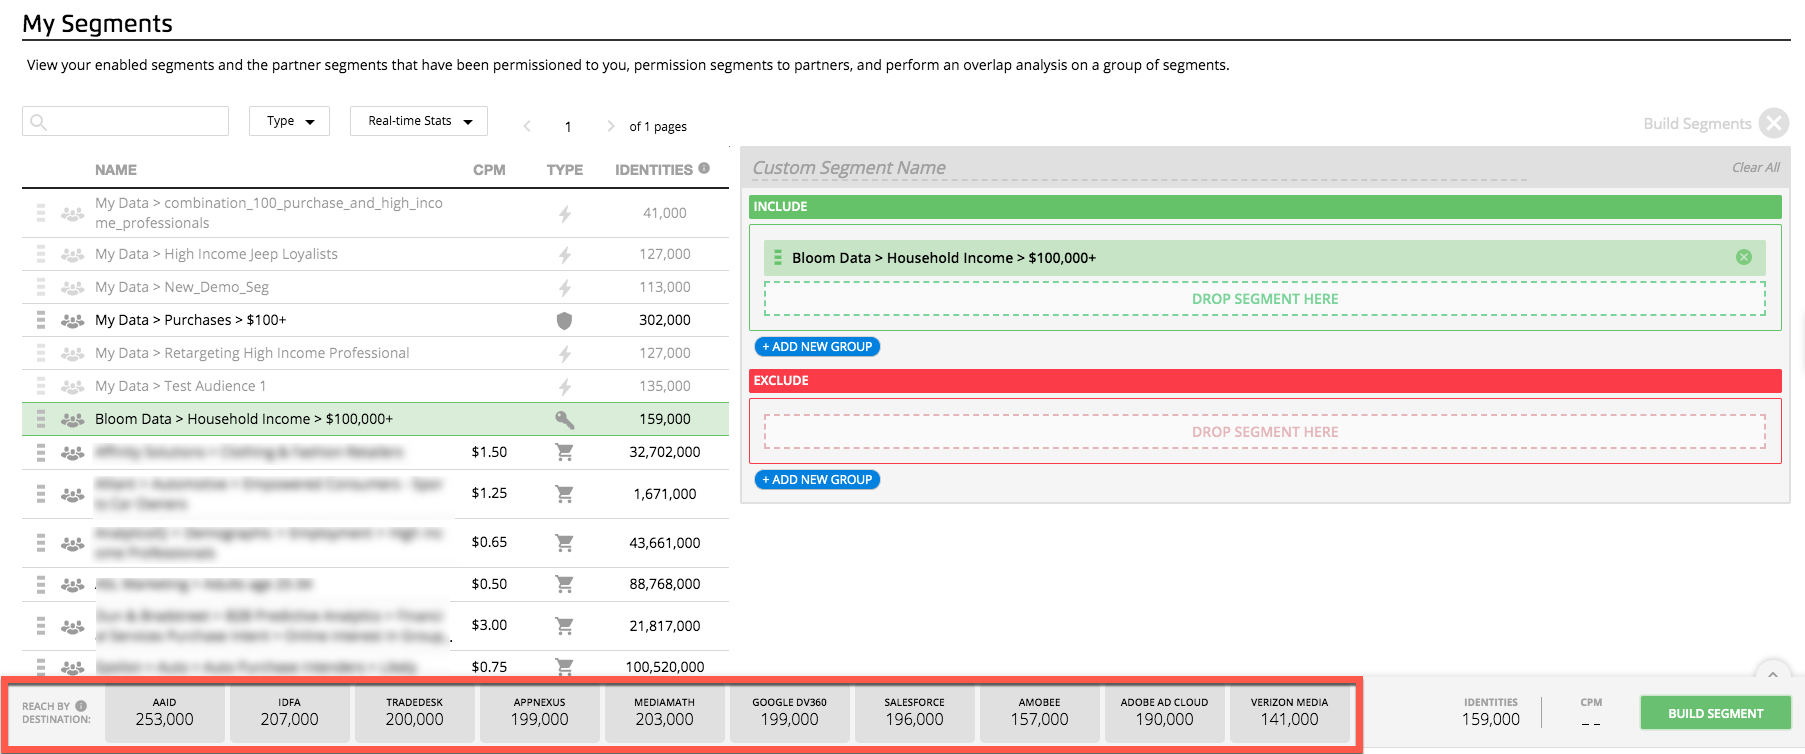The image size is (1805, 754).
Task: Collapse the bottom bar with chevron button
Action: 1772,675
